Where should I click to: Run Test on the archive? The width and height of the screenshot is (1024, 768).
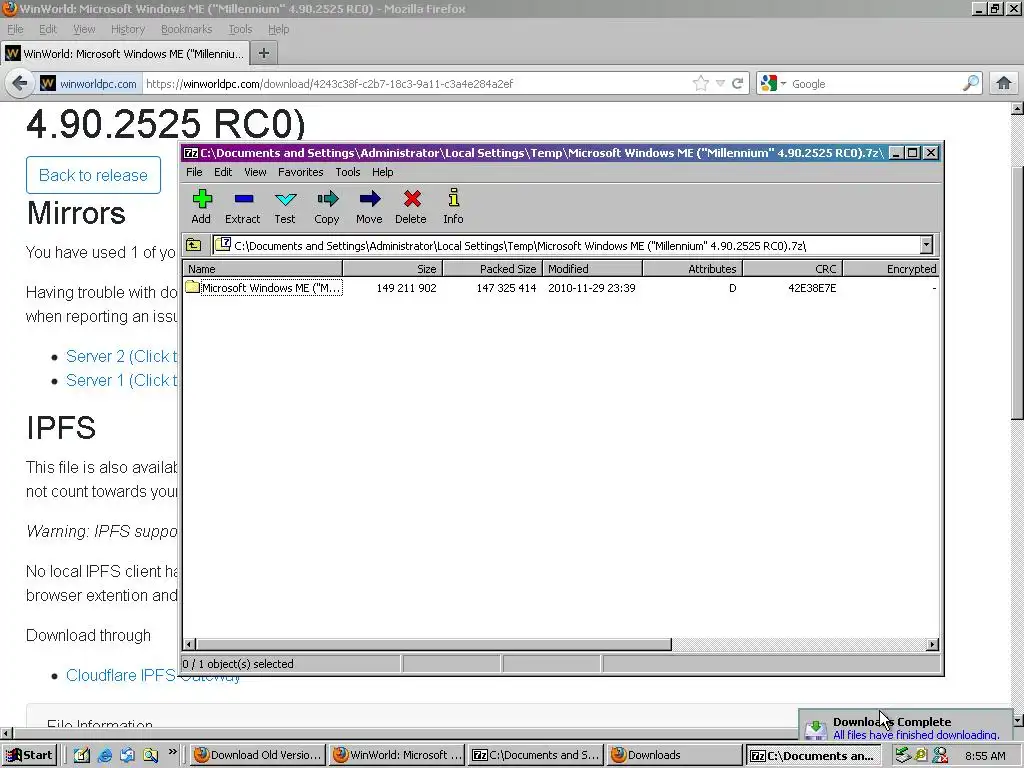(285, 206)
